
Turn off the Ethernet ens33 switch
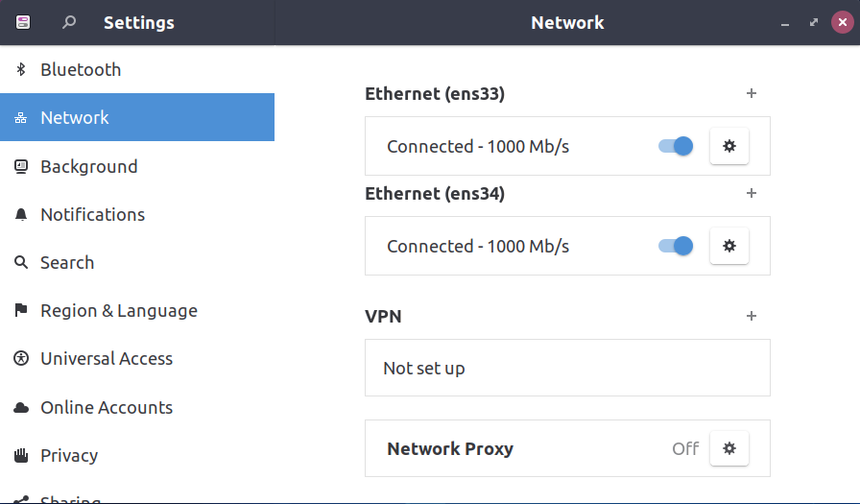coord(676,146)
